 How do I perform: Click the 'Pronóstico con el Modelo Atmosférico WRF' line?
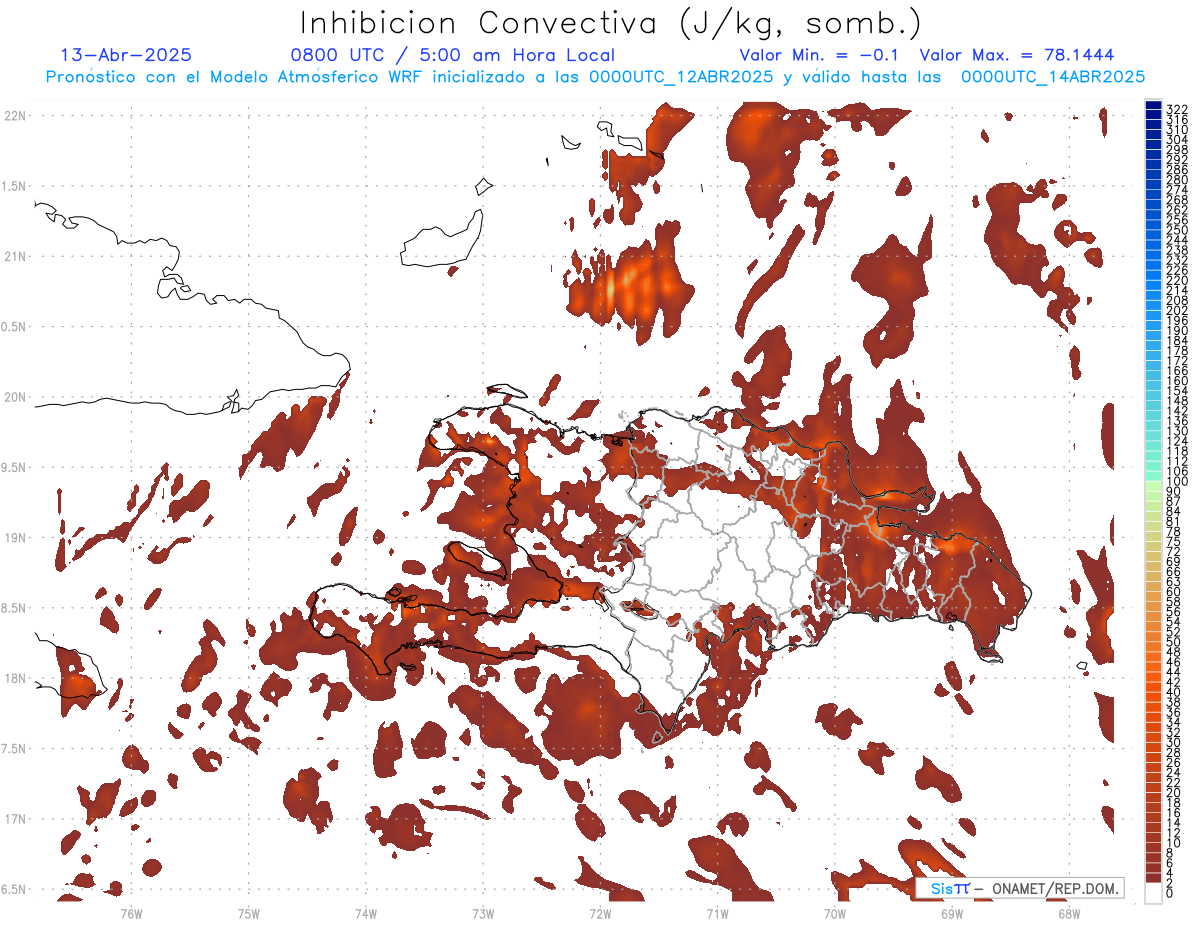[x=595, y=77]
